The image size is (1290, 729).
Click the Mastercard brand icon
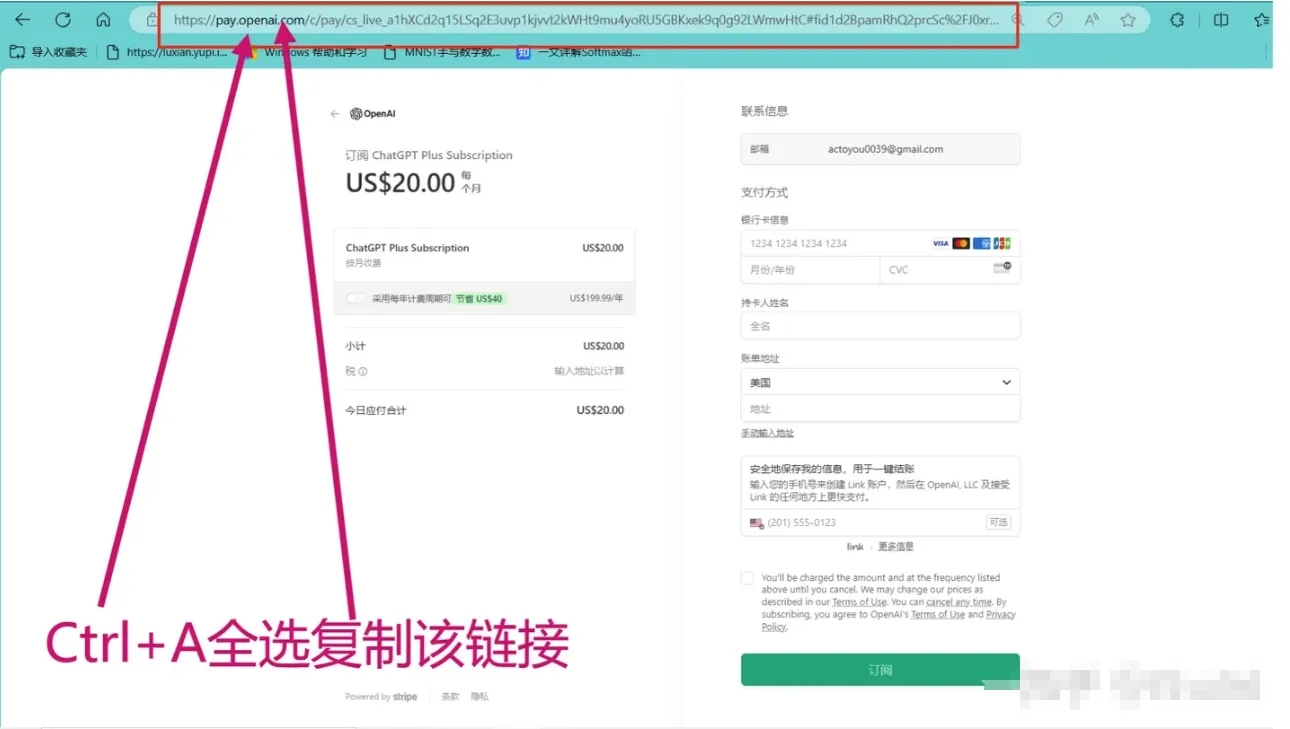pos(961,243)
